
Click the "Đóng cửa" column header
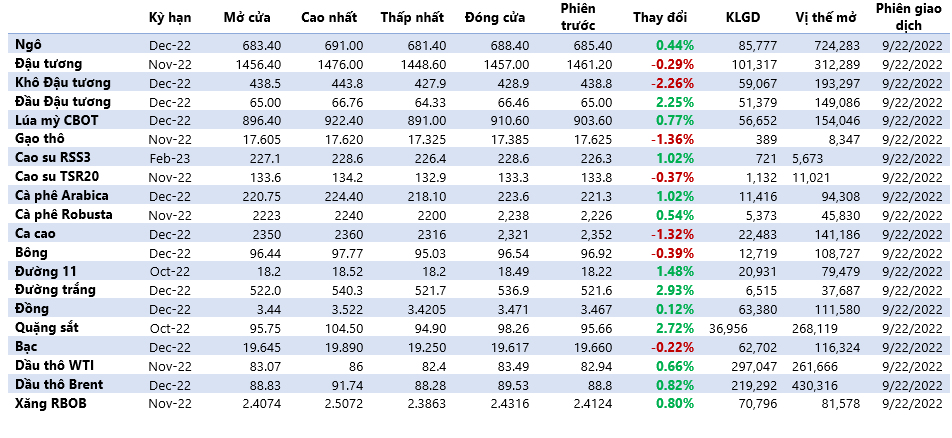click(x=497, y=18)
